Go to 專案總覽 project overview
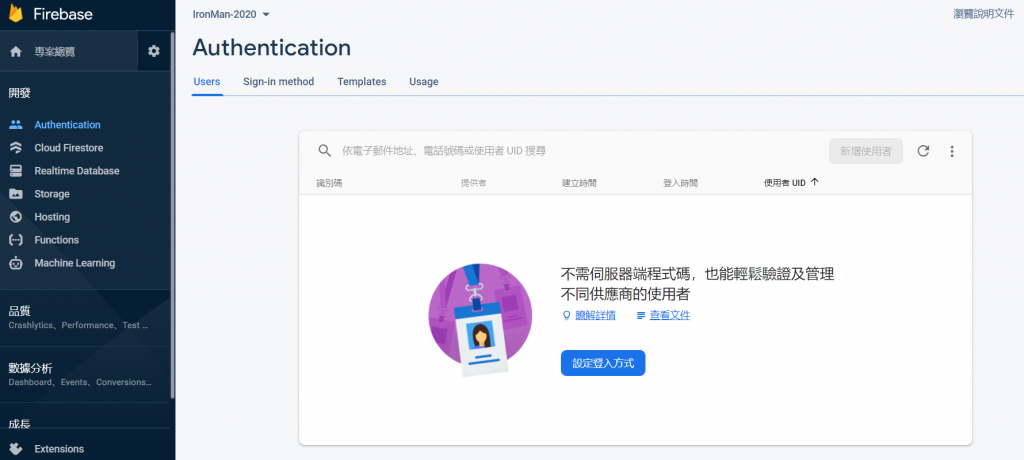The height and width of the screenshot is (460, 1024). point(55,52)
